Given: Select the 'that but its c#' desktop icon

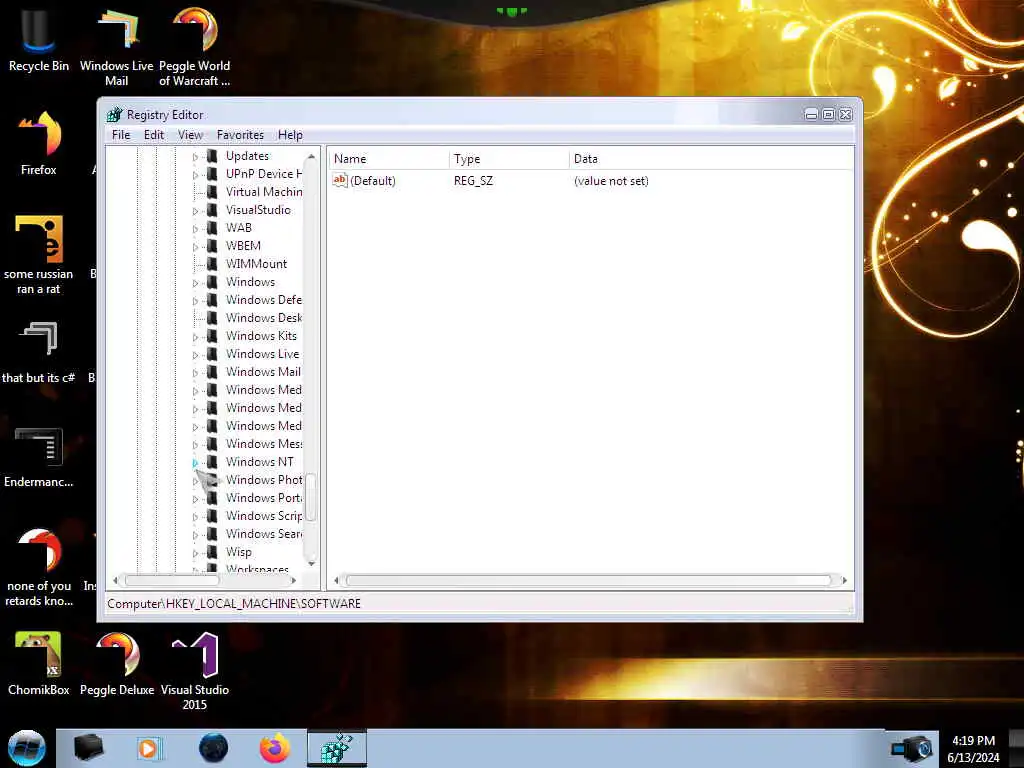Looking at the screenshot, I should click(39, 353).
